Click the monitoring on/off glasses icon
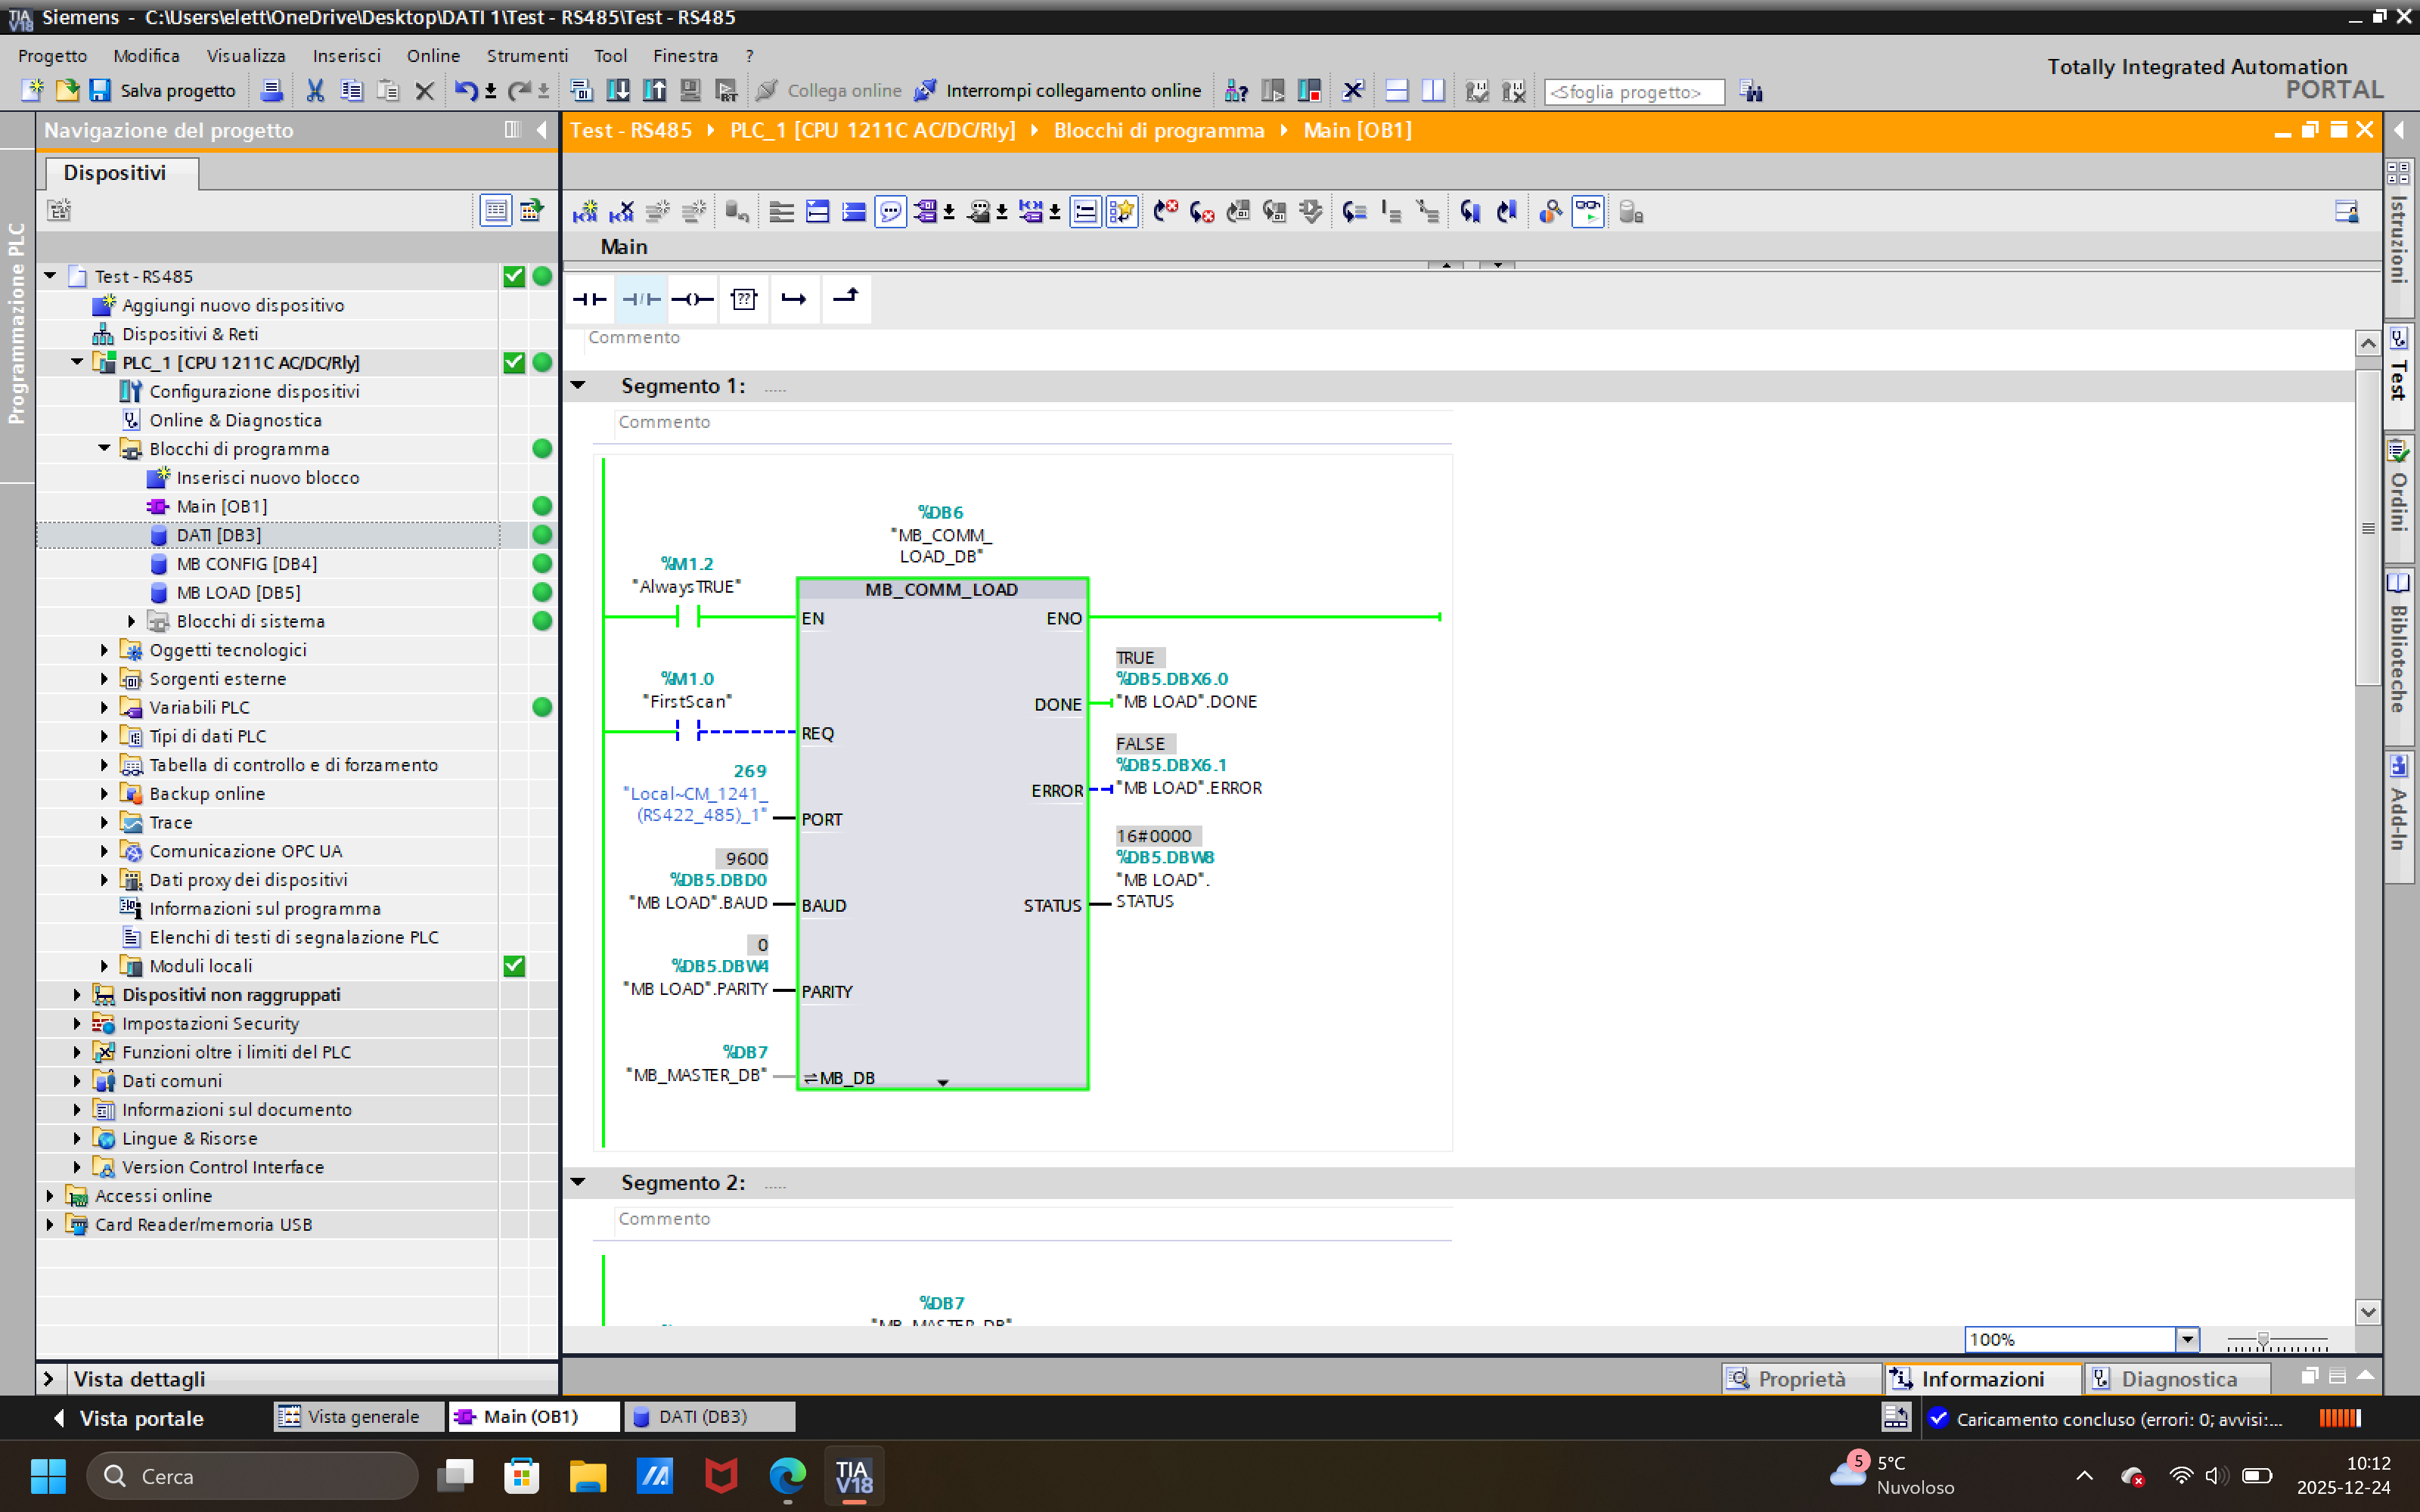Image resolution: width=2420 pixels, height=1512 pixels. tap(1587, 212)
